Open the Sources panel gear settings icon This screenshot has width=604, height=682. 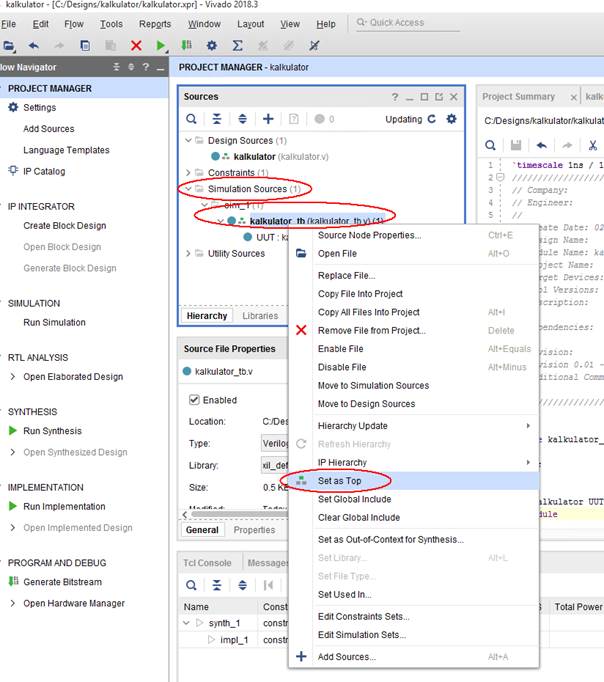click(451, 119)
